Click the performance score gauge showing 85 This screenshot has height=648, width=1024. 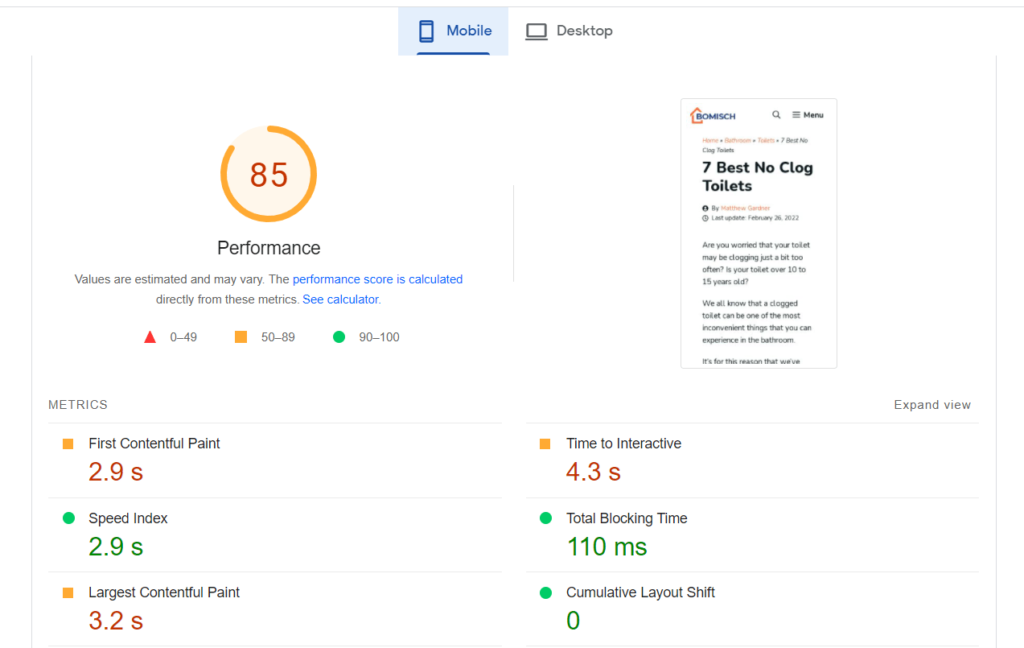pos(268,174)
